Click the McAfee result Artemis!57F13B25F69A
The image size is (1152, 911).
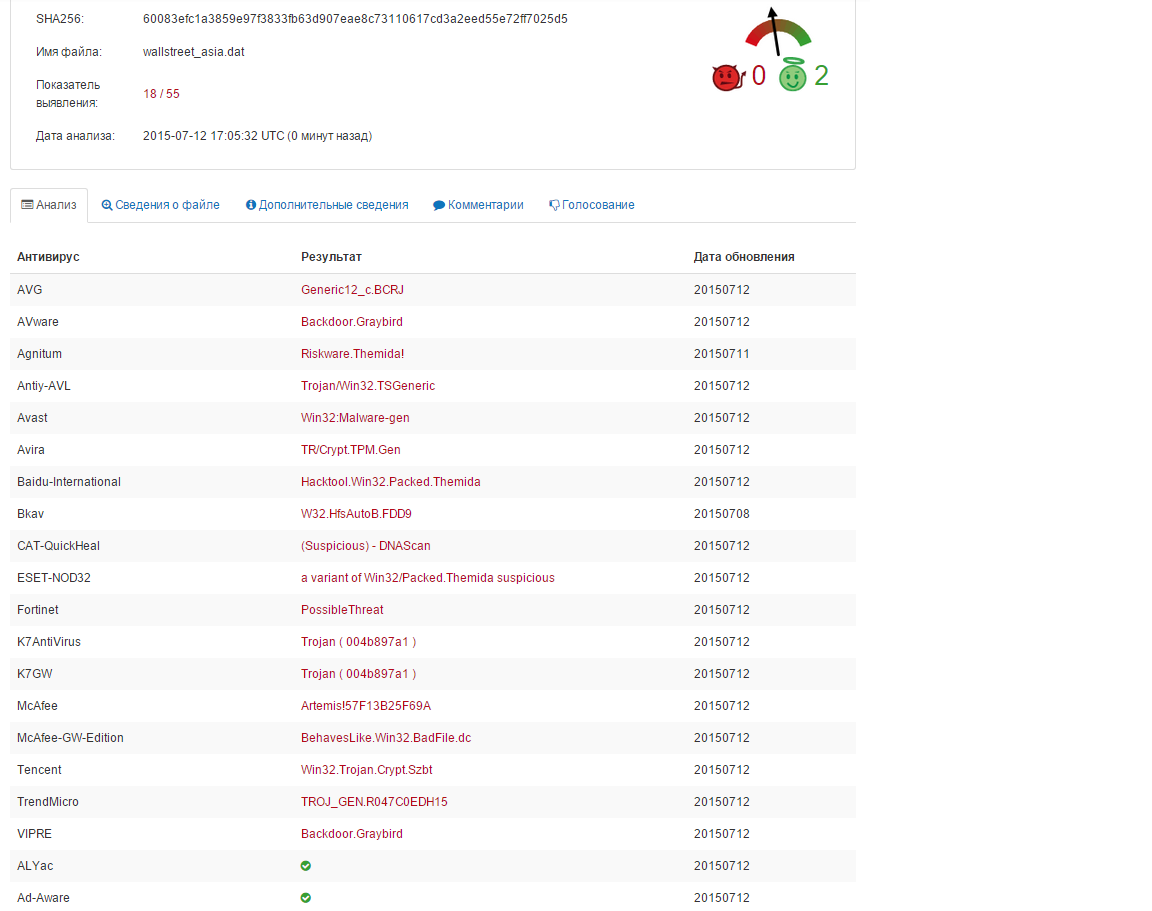click(366, 706)
